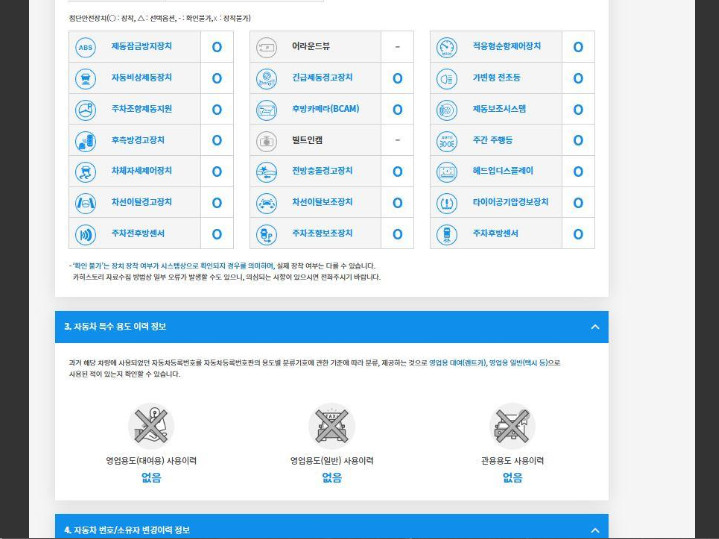This screenshot has height=539, width=719.
Task: Click the 차선이탈경고장치 icon
Action: (x=85, y=203)
